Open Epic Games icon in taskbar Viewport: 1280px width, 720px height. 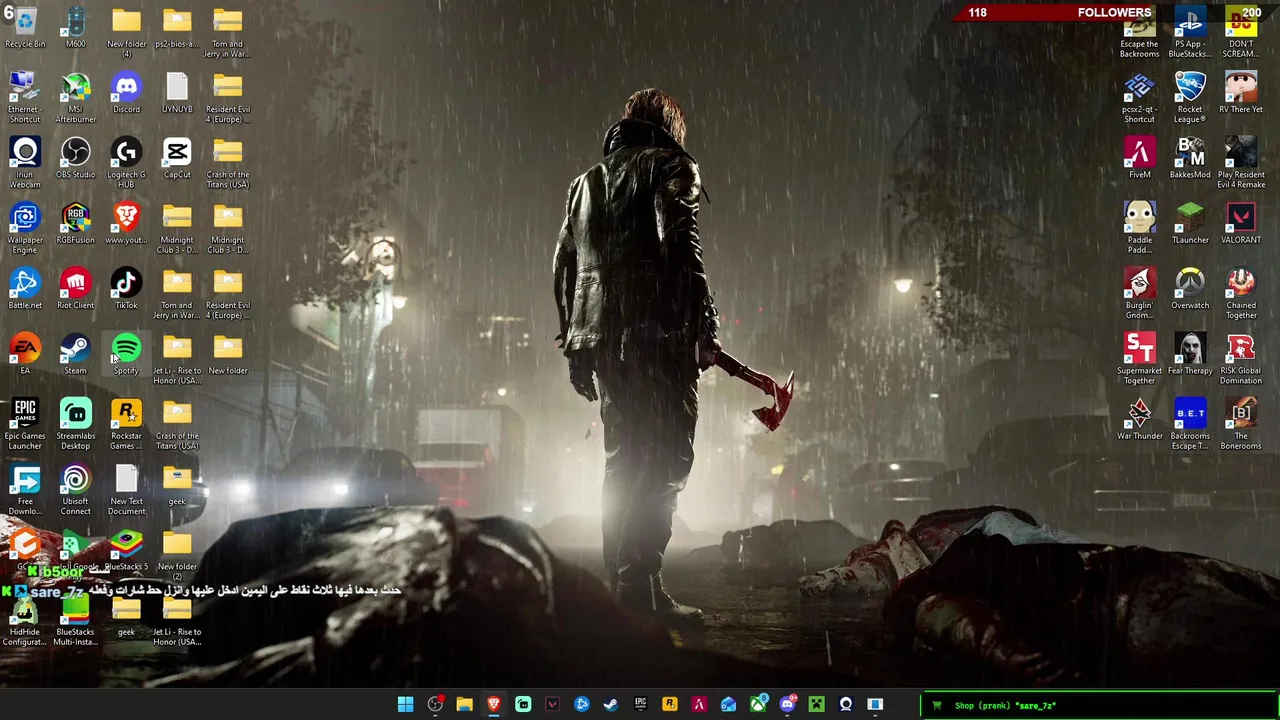click(x=640, y=705)
